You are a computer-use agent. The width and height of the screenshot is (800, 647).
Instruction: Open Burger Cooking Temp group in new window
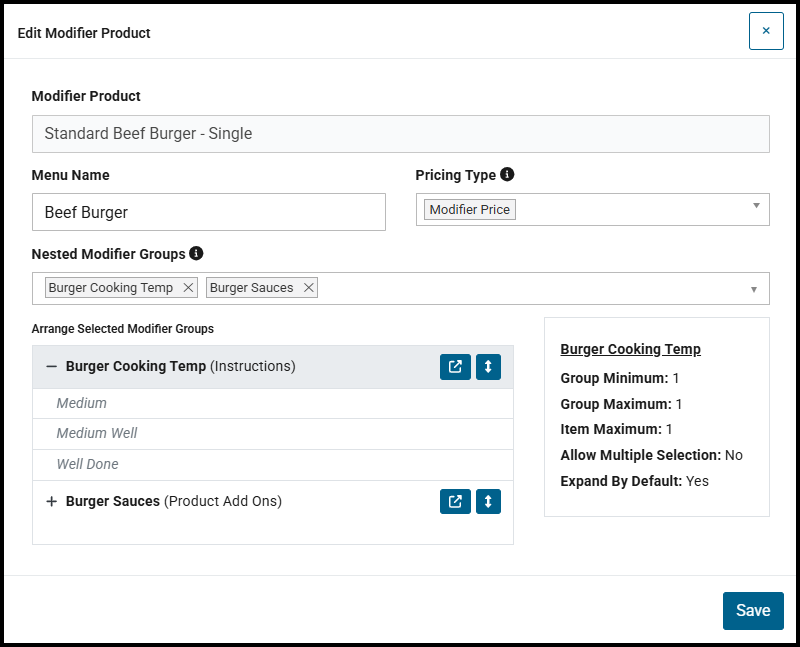455,367
